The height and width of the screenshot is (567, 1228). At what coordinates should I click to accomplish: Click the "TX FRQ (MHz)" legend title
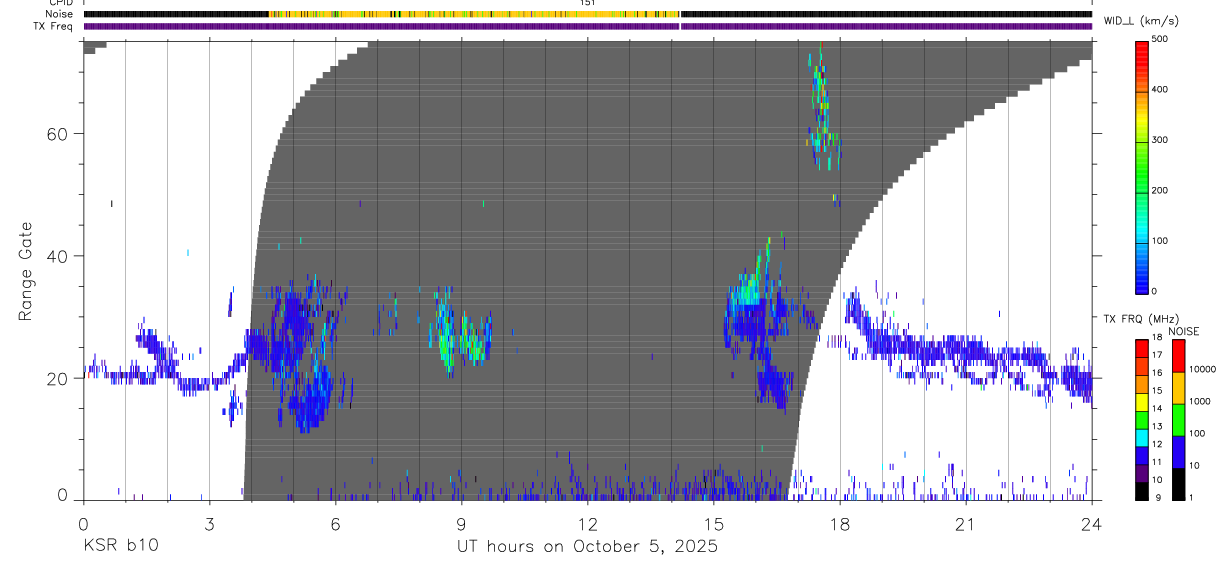click(1139, 319)
